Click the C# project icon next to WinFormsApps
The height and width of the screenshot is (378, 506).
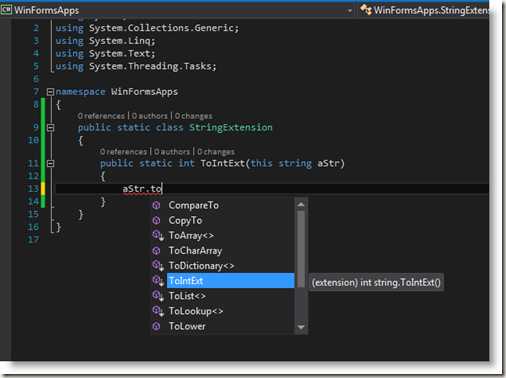click(x=6, y=10)
